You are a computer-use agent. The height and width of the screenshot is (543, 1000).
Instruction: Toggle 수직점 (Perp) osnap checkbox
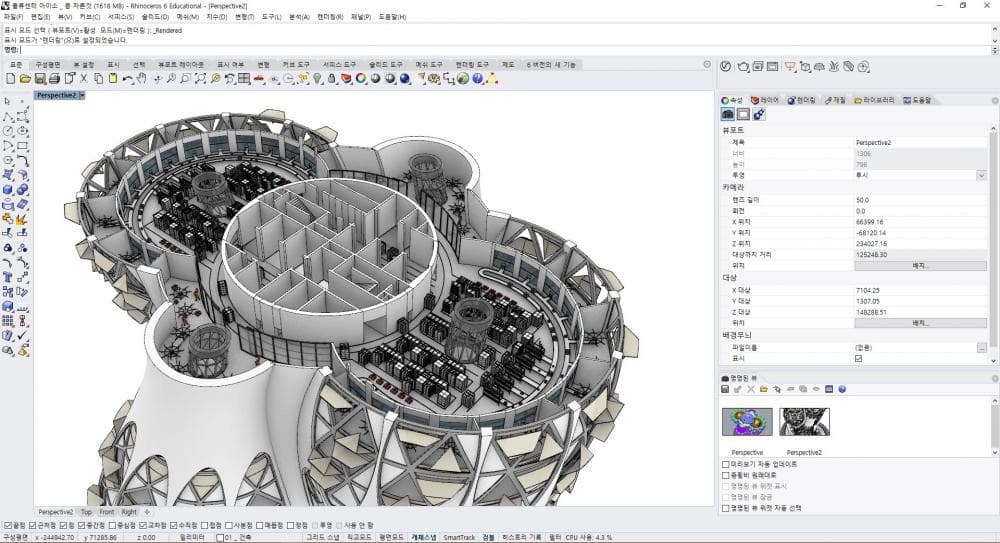tap(173, 525)
